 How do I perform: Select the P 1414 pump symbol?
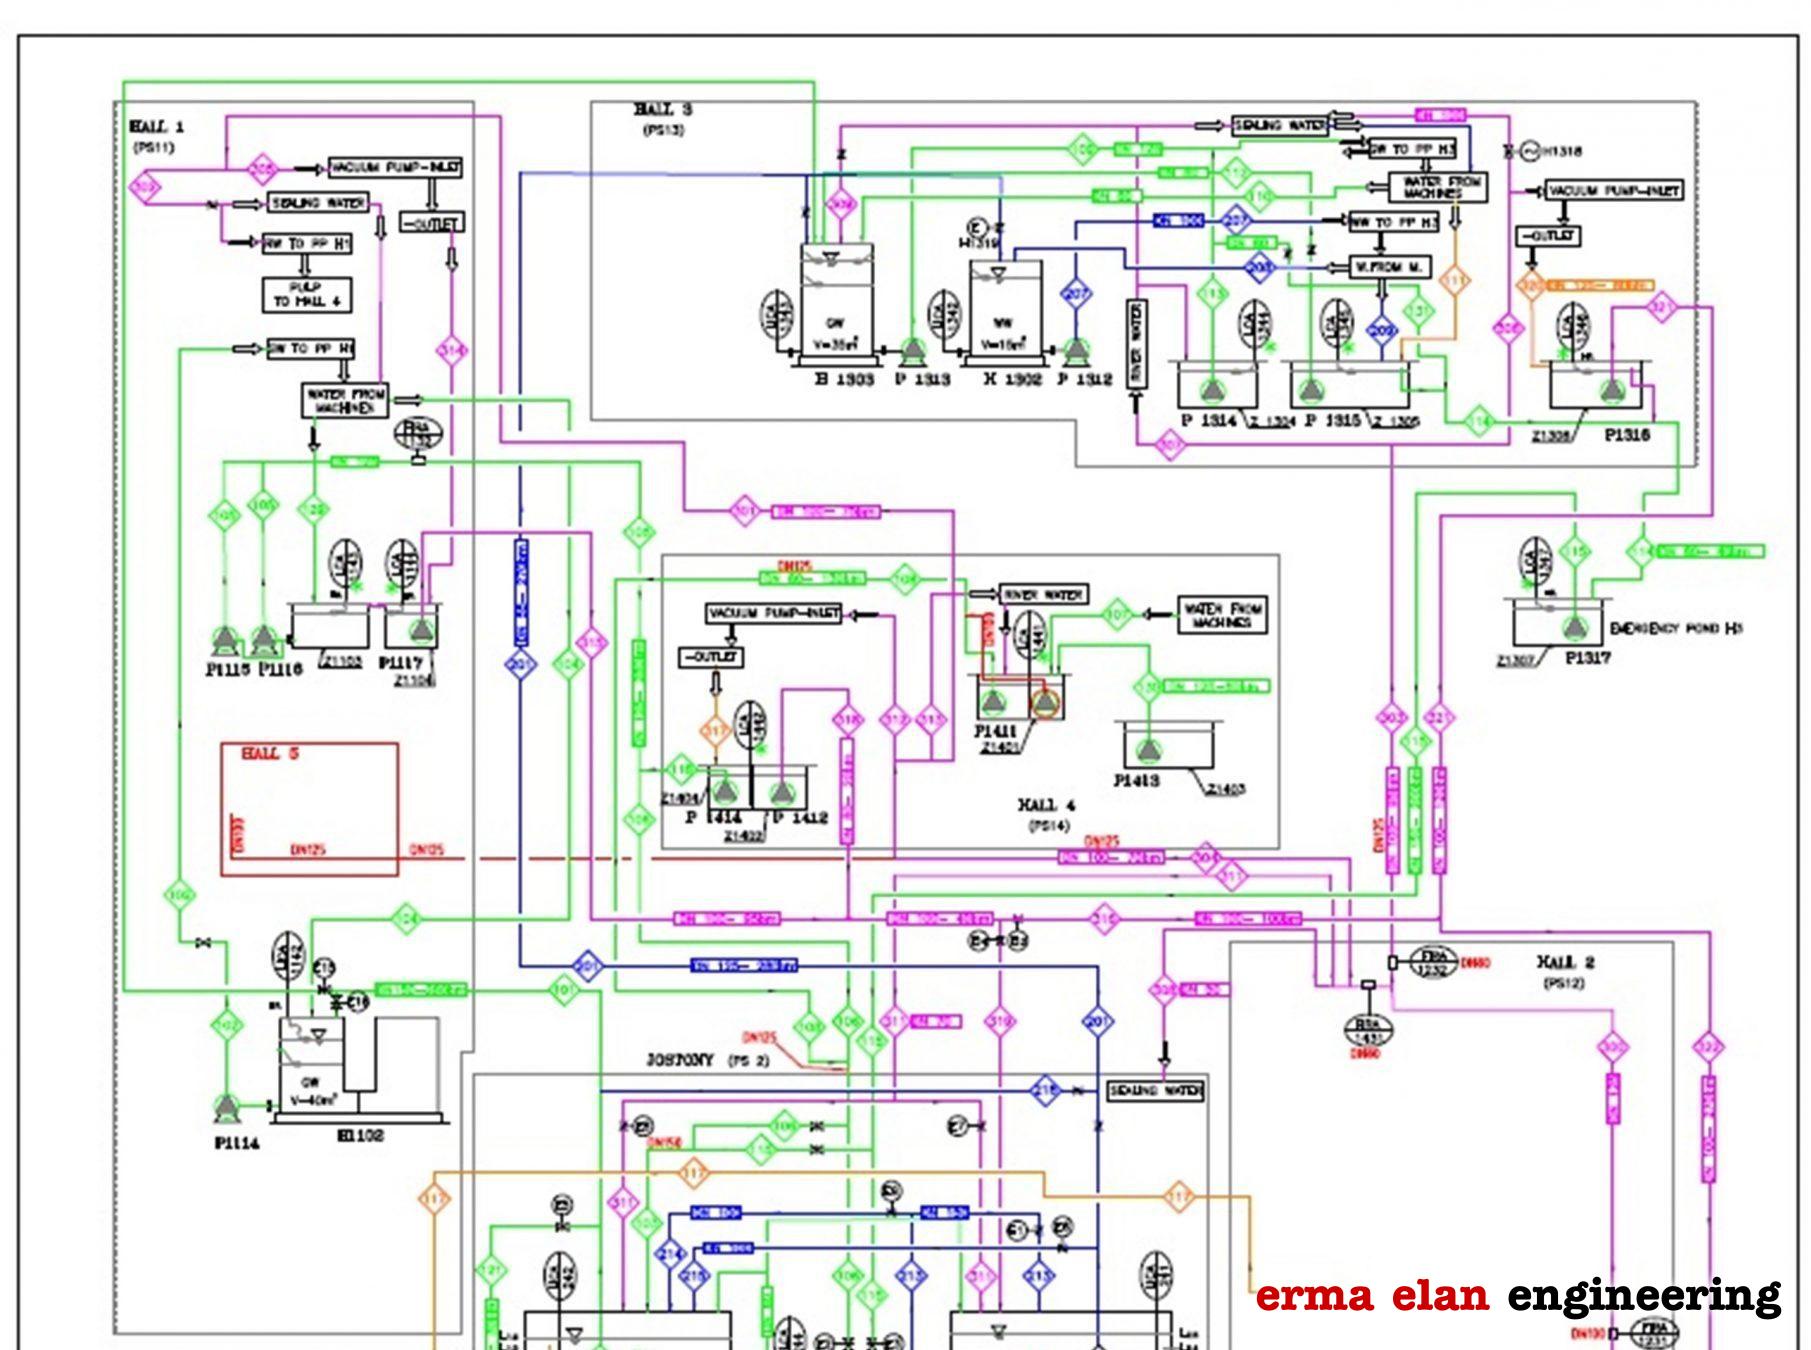(x=724, y=791)
